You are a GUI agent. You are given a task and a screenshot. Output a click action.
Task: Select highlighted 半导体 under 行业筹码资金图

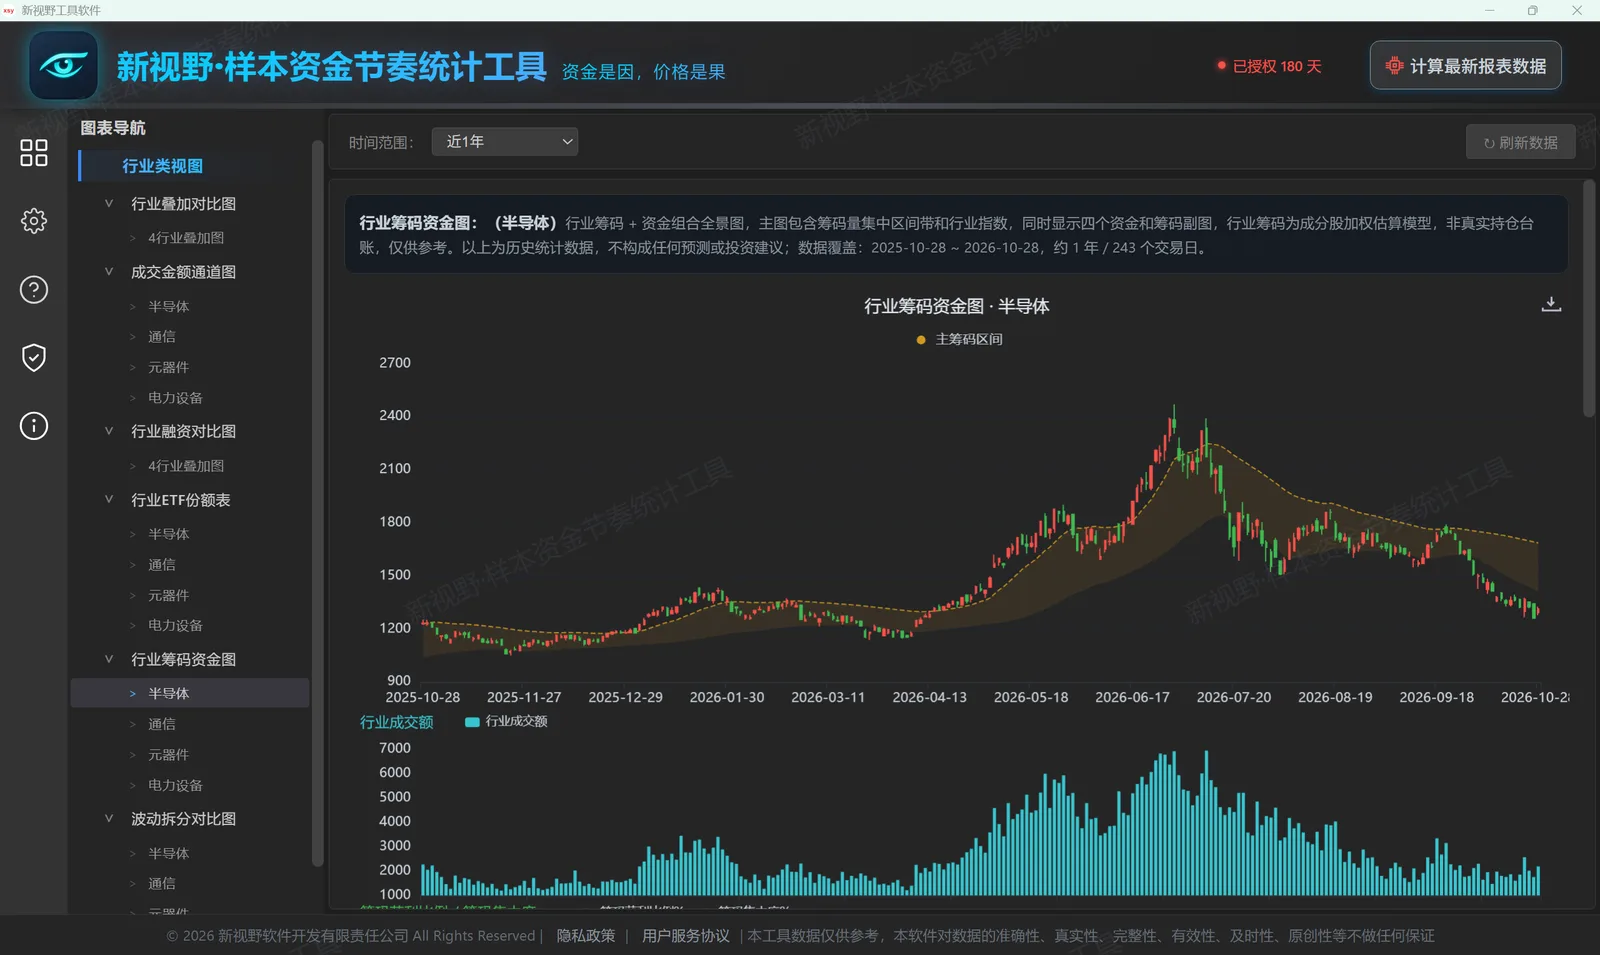(x=190, y=693)
